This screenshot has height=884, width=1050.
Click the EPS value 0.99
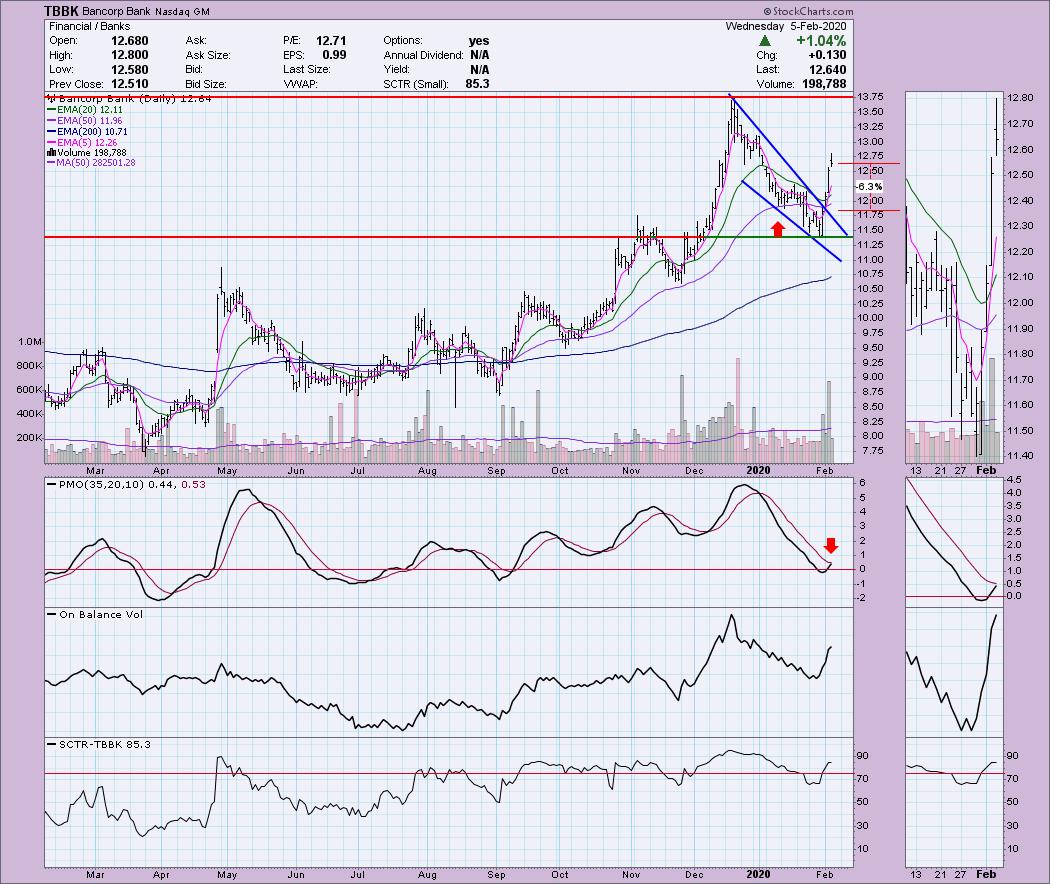[x=334, y=55]
